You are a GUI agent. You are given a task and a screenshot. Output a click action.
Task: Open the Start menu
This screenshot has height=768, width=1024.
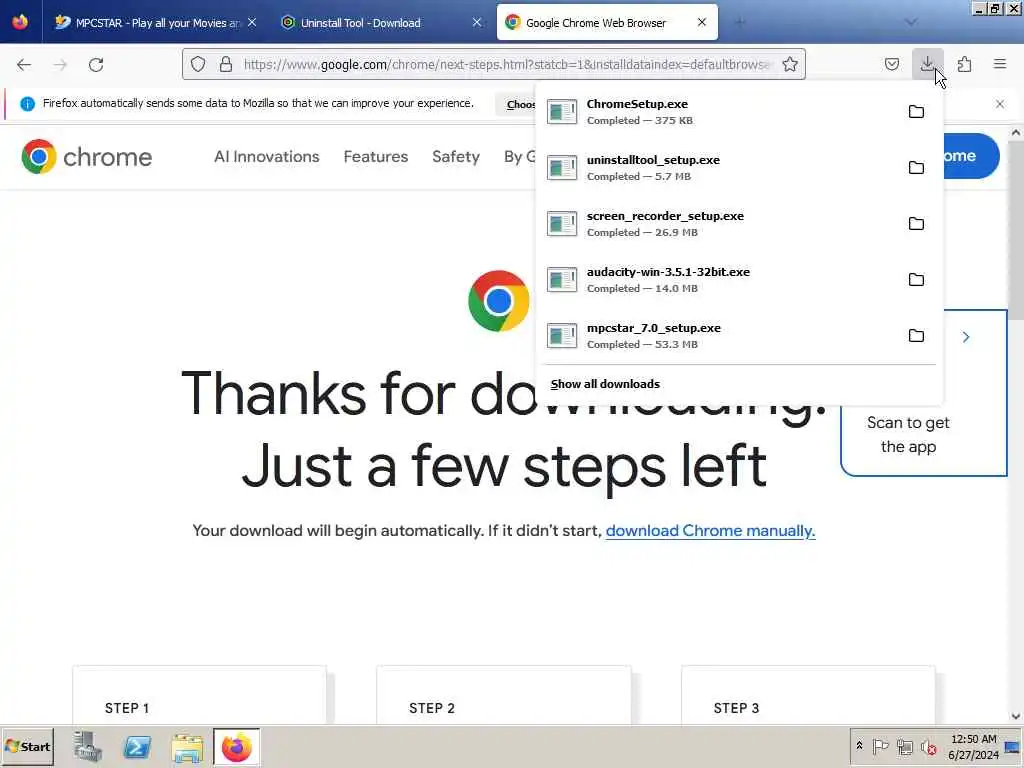click(27, 746)
